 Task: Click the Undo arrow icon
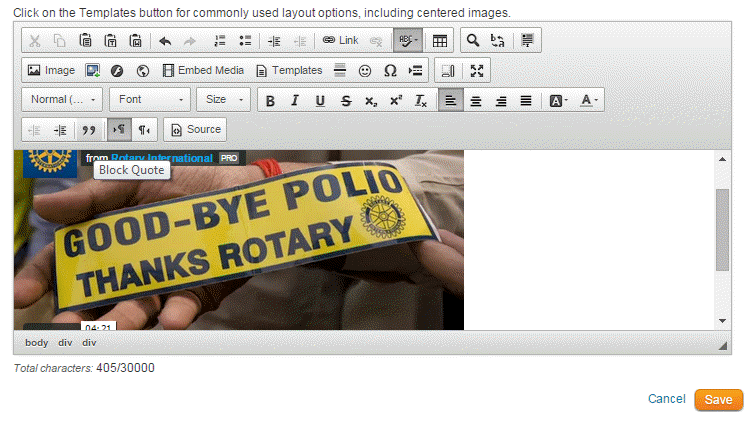point(165,41)
